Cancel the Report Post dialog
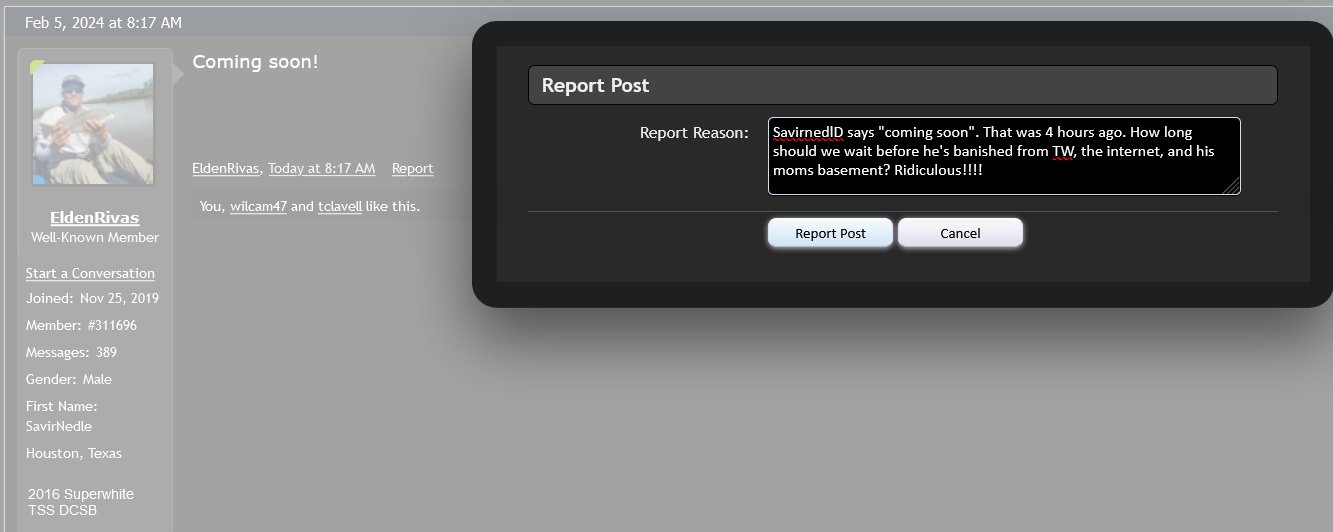This screenshot has width=1333, height=532. pyautogui.click(x=960, y=233)
